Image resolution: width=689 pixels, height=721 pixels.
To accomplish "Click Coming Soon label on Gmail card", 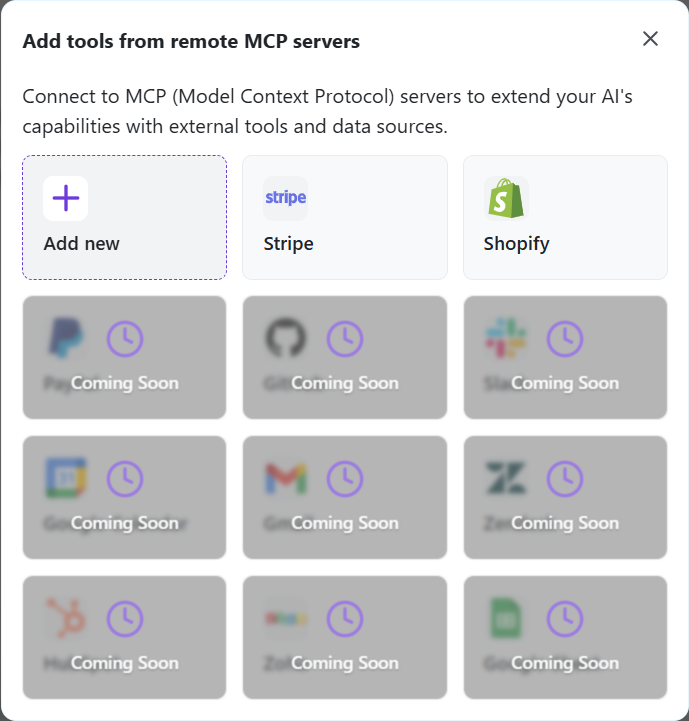I will coord(345,524).
